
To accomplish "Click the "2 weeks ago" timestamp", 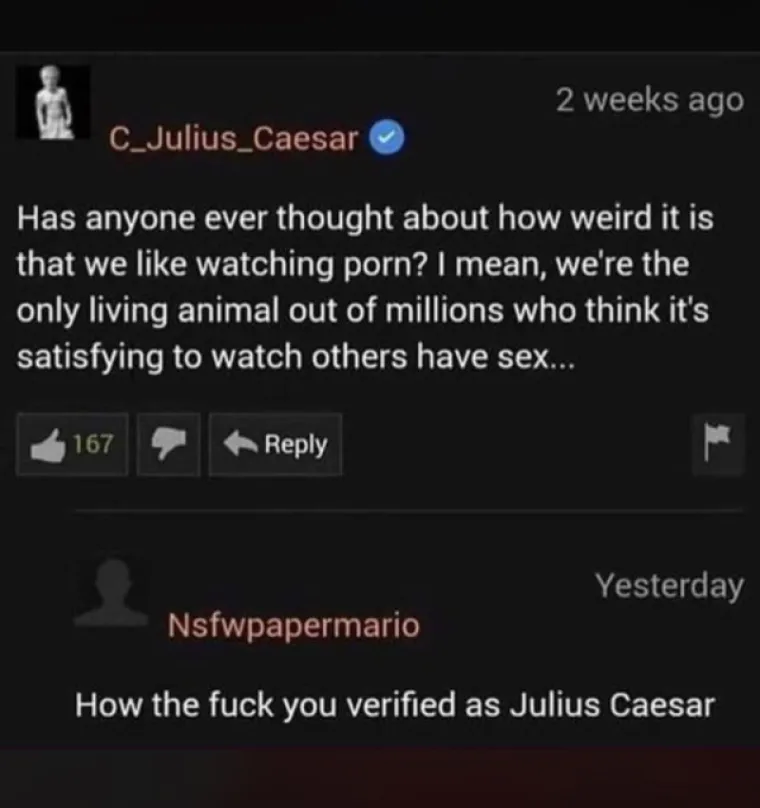I will point(650,100).
